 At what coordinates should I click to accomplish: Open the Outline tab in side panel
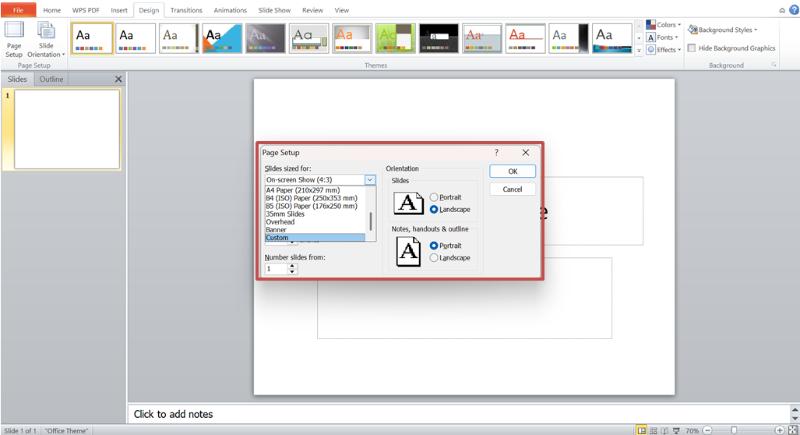pos(52,79)
